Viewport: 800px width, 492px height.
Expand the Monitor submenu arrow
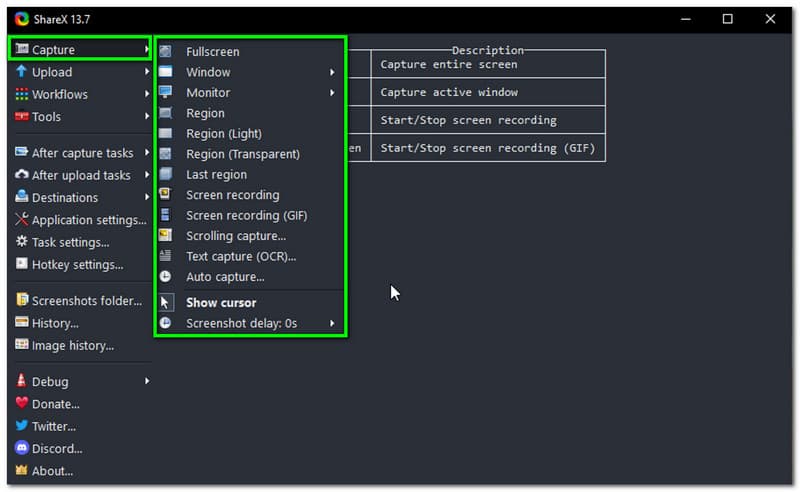332,93
